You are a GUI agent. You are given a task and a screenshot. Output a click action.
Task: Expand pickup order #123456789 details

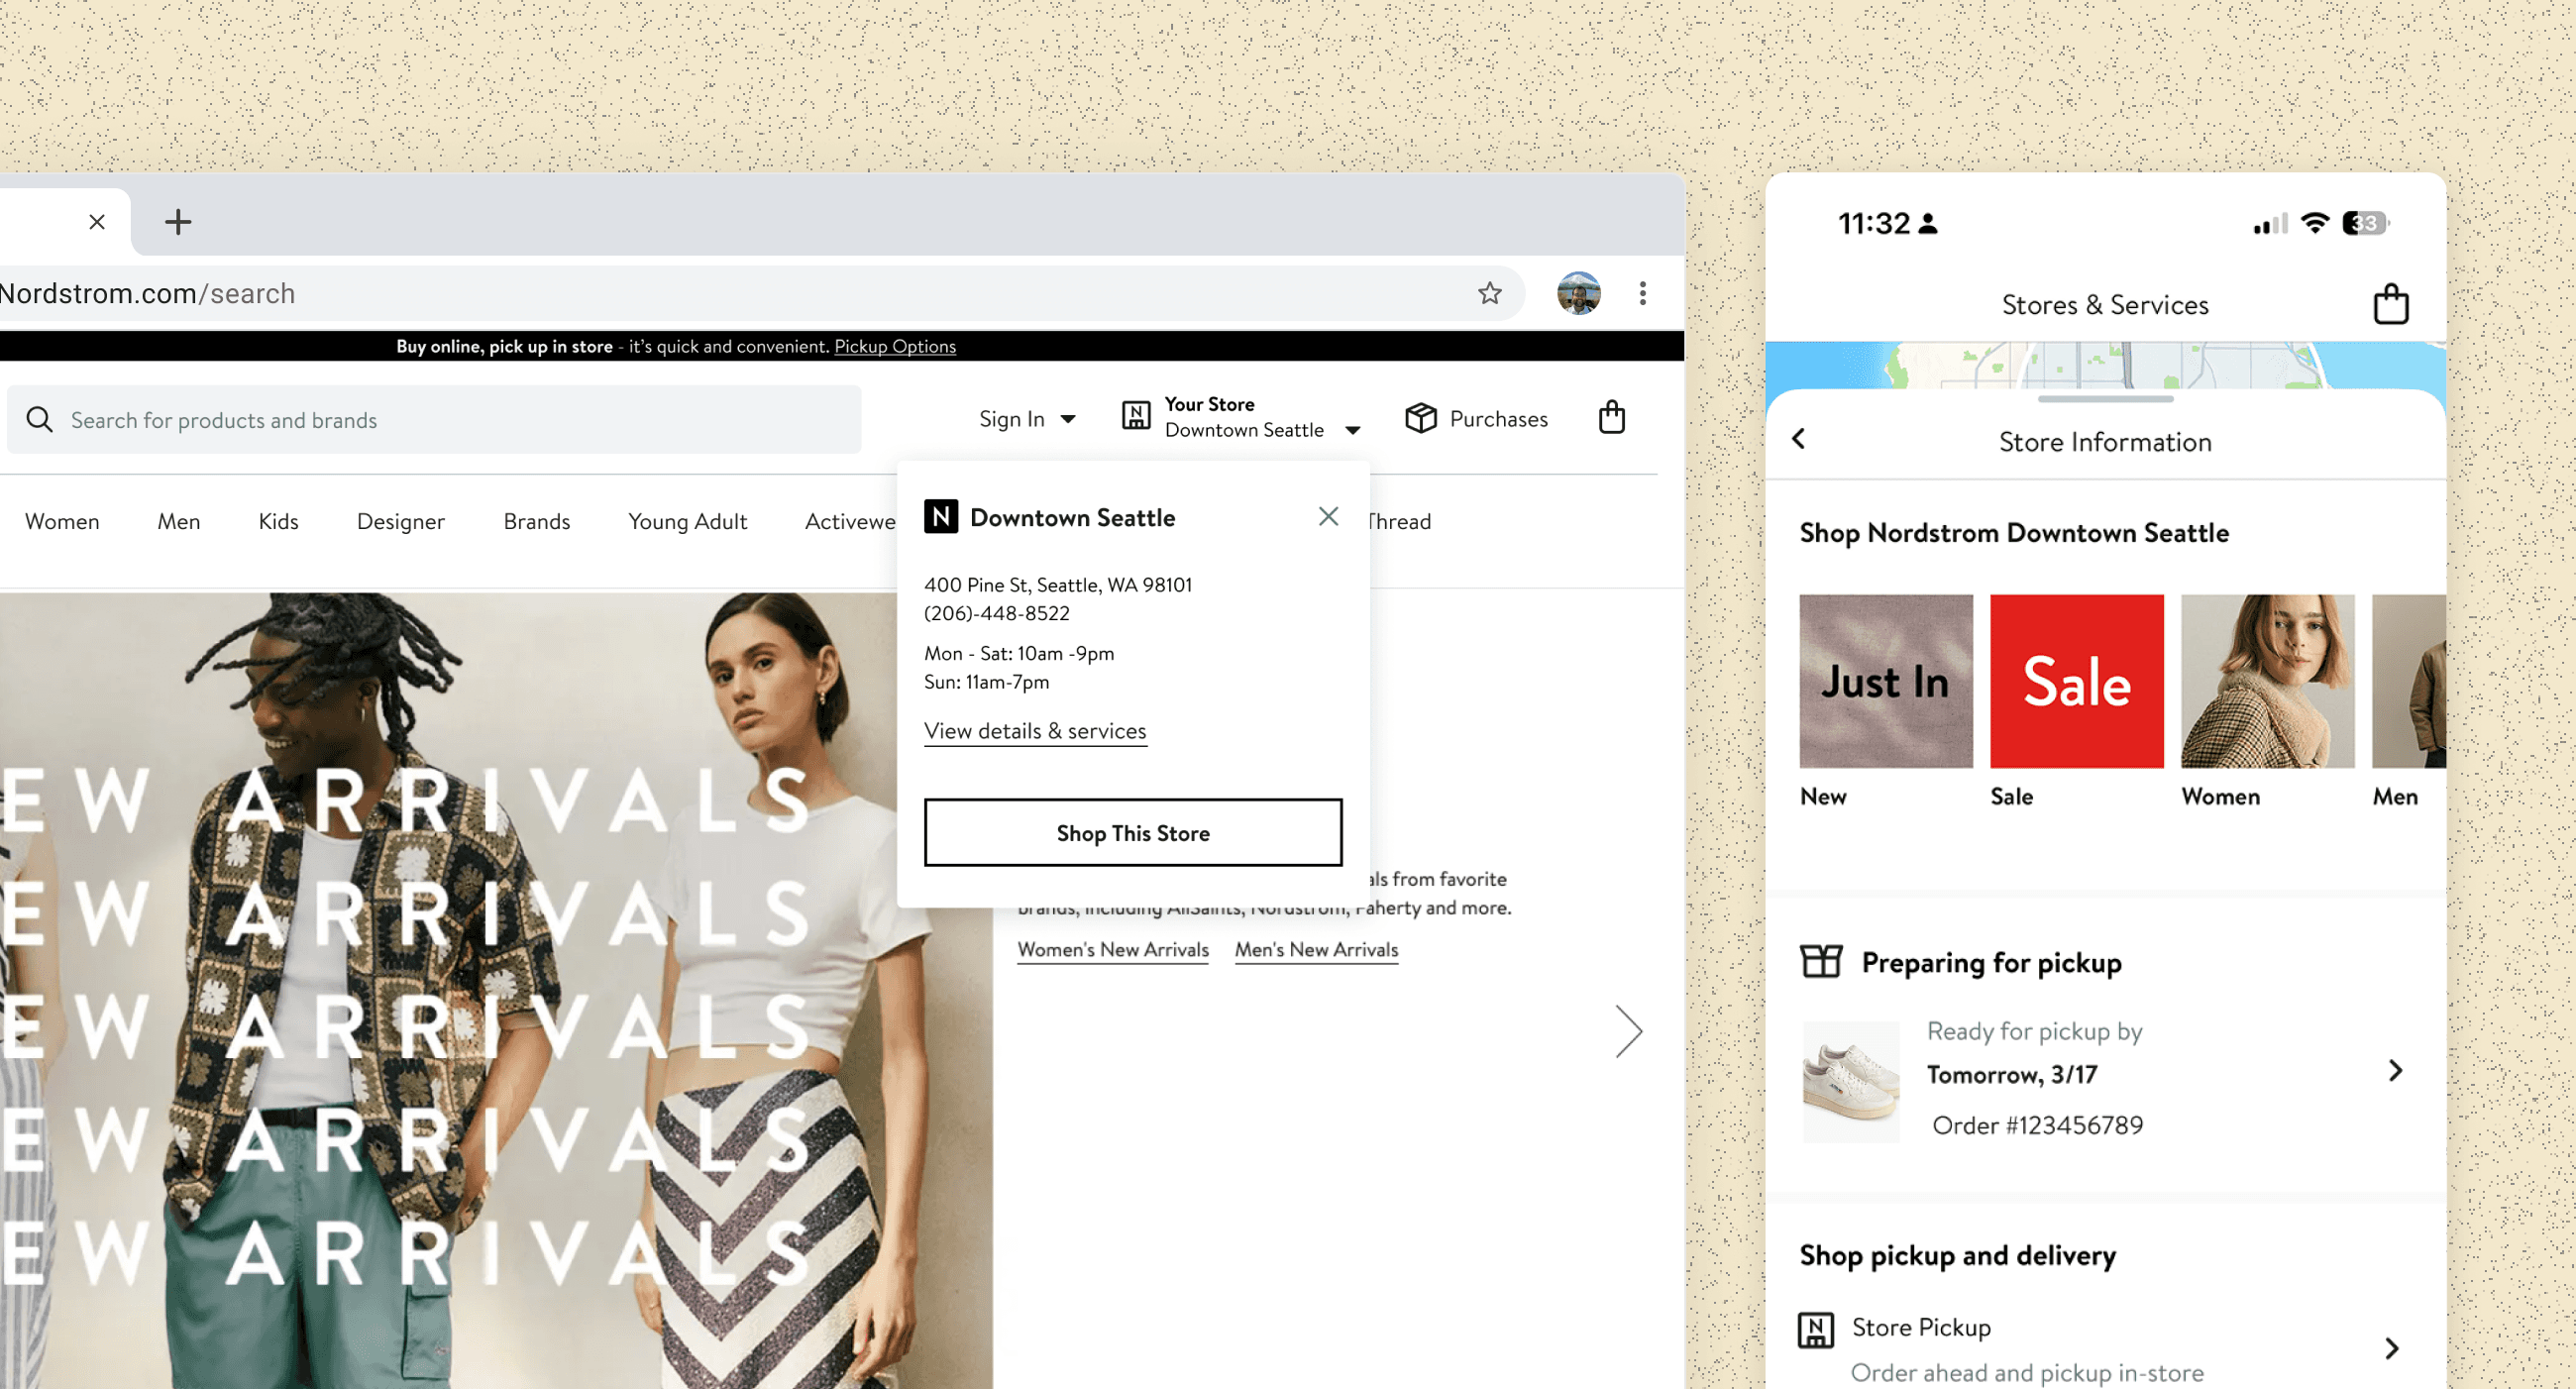pos(2394,1071)
